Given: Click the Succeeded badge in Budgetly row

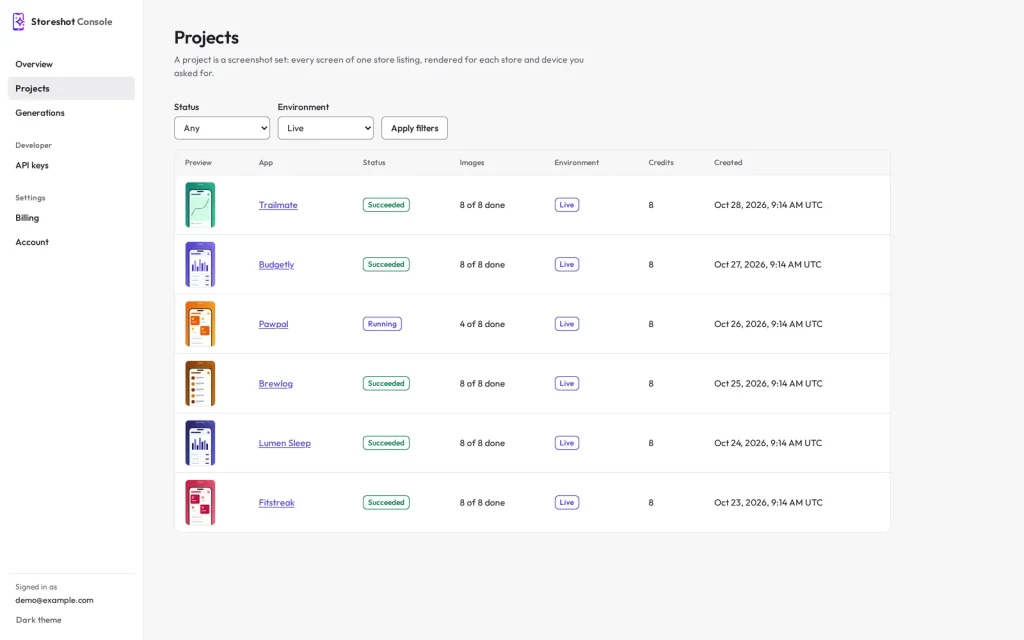Looking at the screenshot, I should tap(386, 264).
